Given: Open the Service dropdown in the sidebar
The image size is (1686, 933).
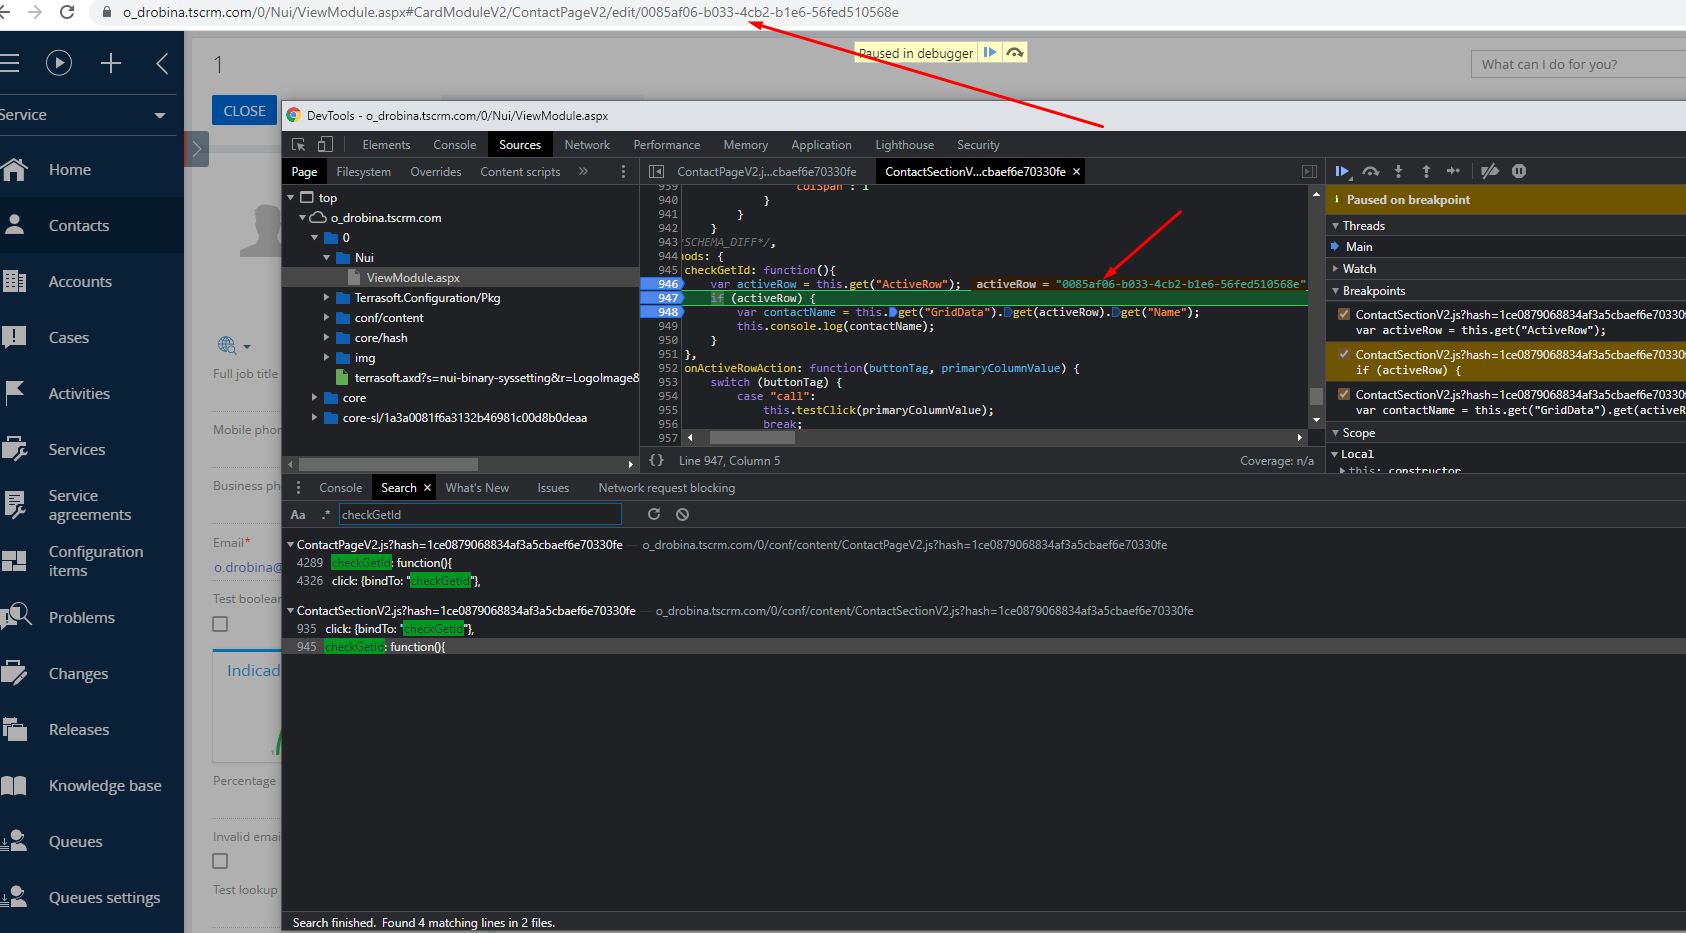Looking at the screenshot, I should click(160, 115).
